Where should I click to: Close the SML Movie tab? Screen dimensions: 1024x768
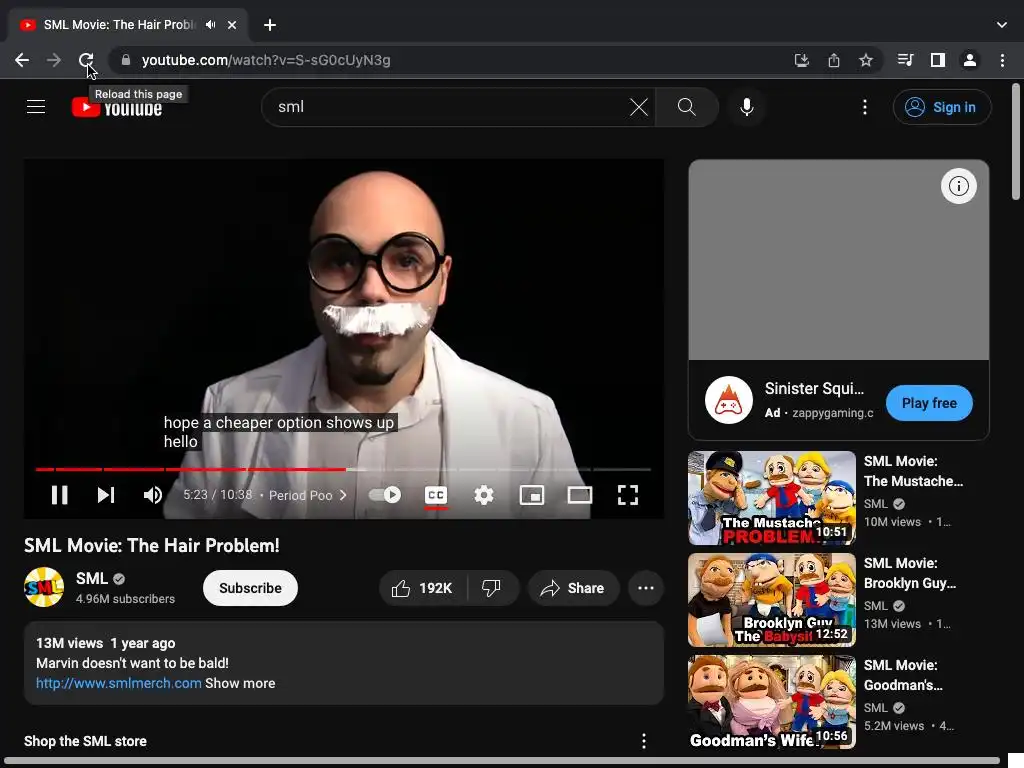click(232, 25)
